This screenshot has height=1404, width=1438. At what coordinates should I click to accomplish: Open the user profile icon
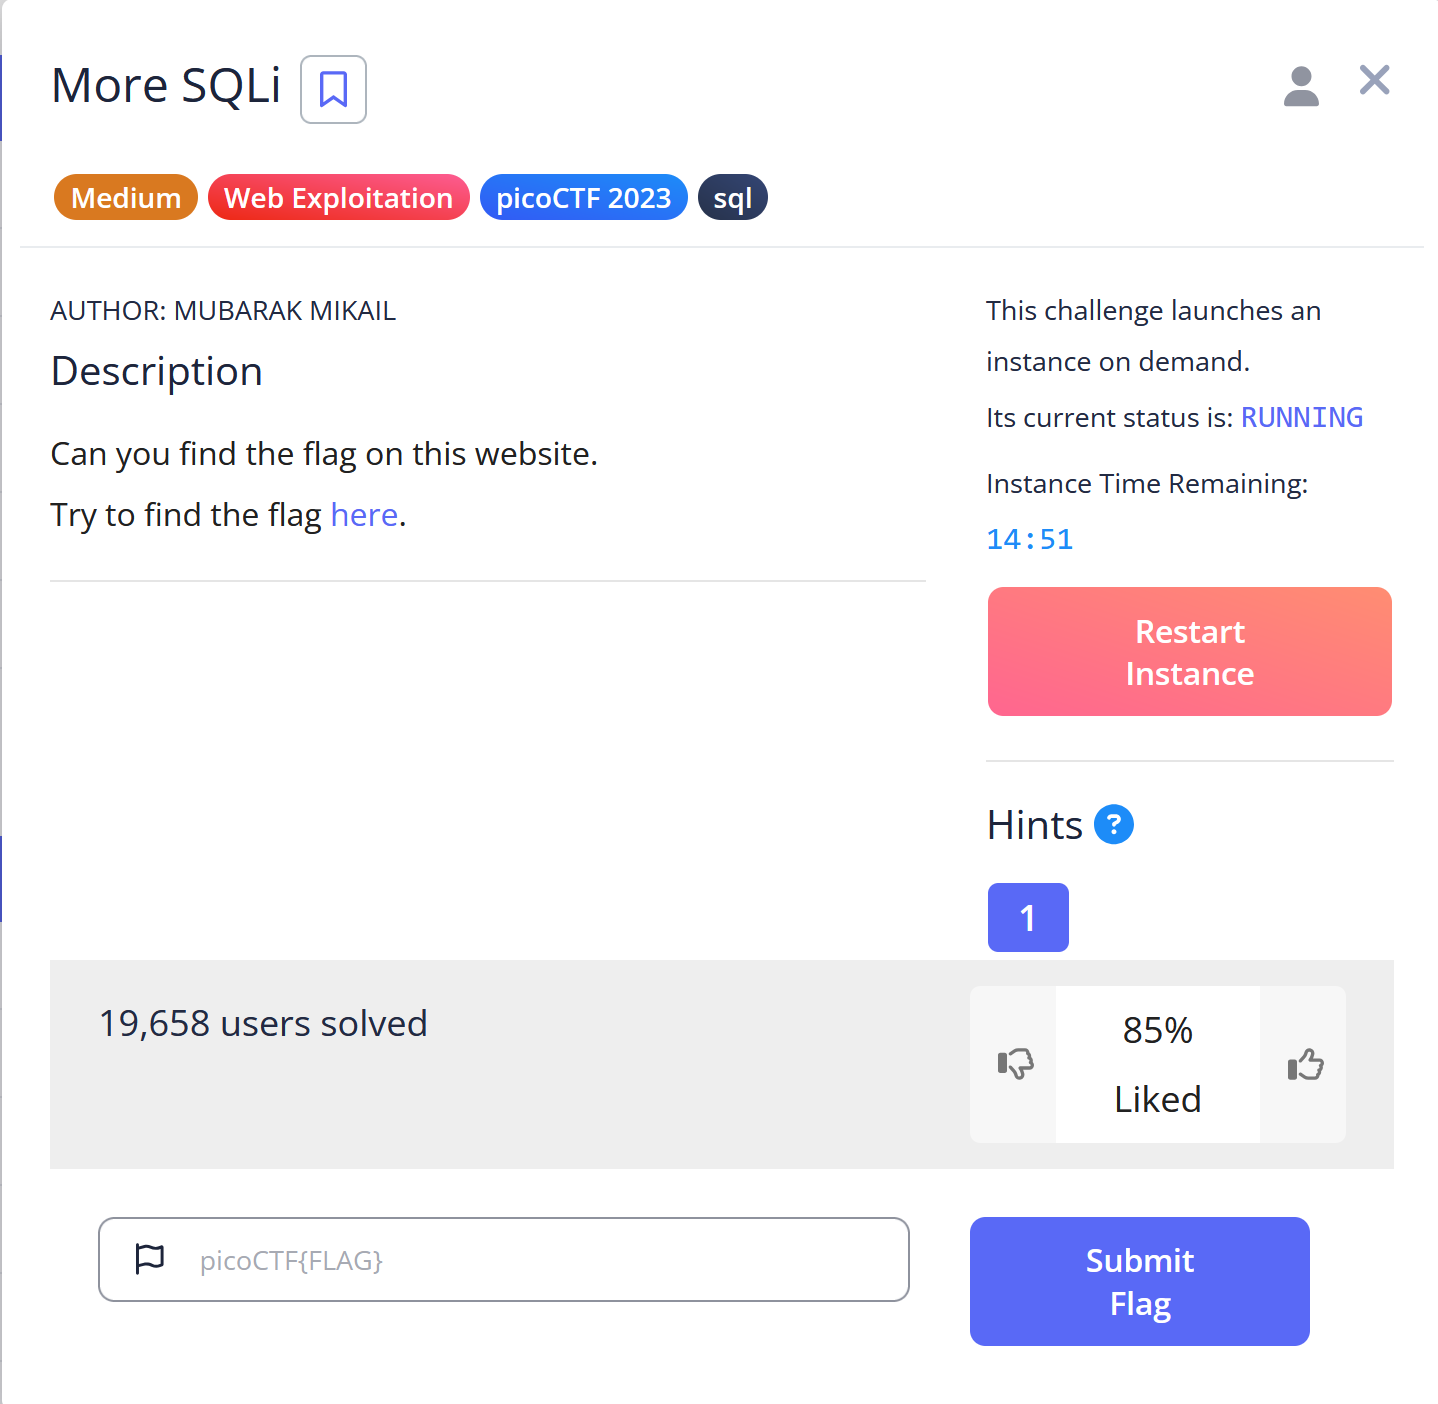tap(1301, 87)
